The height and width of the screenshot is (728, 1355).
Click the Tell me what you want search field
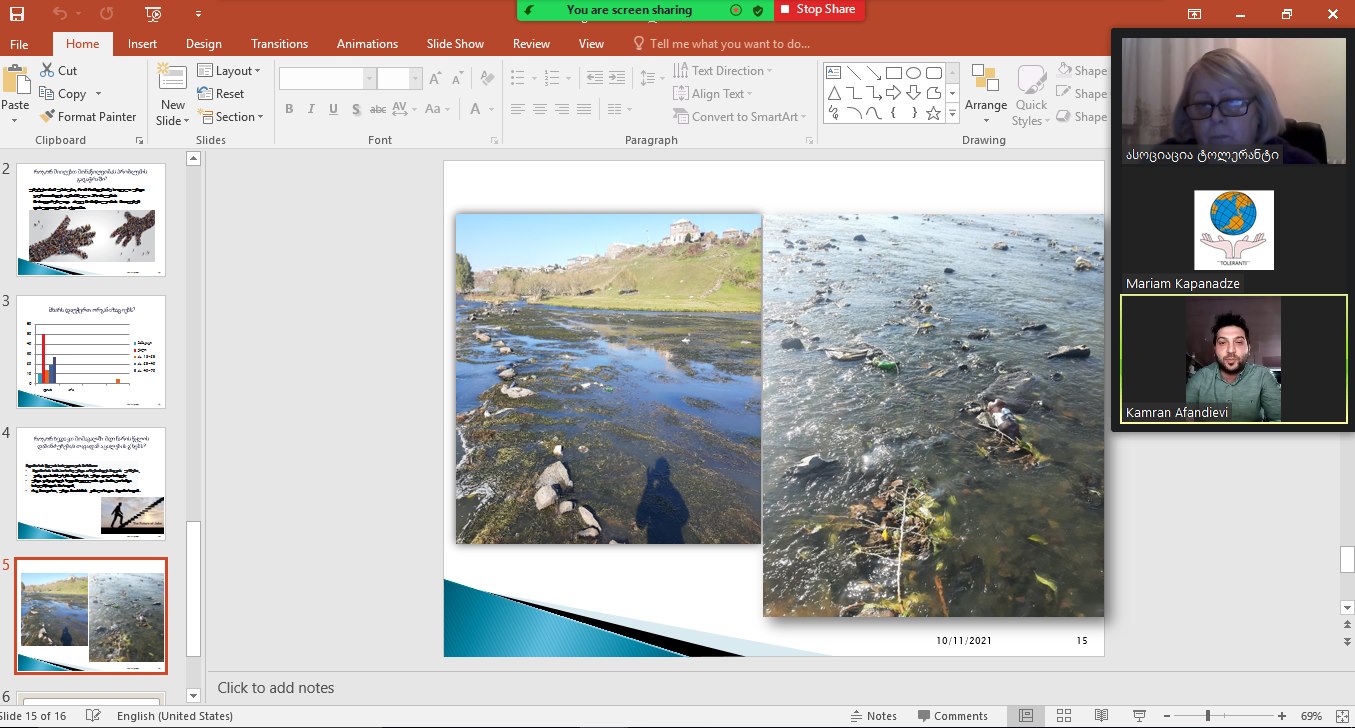pyautogui.click(x=722, y=44)
